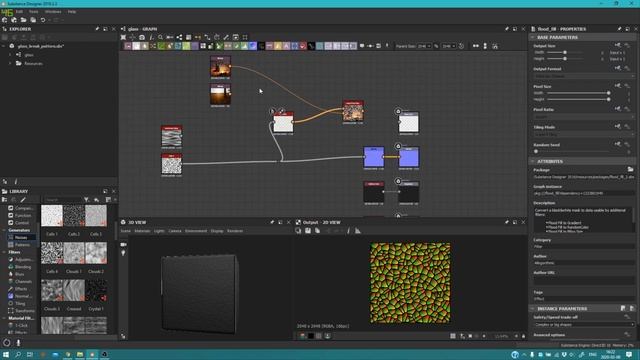Viewport: 640px width, 360px height.
Task: Collapse the Attributes section
Action: click(532, 162)
